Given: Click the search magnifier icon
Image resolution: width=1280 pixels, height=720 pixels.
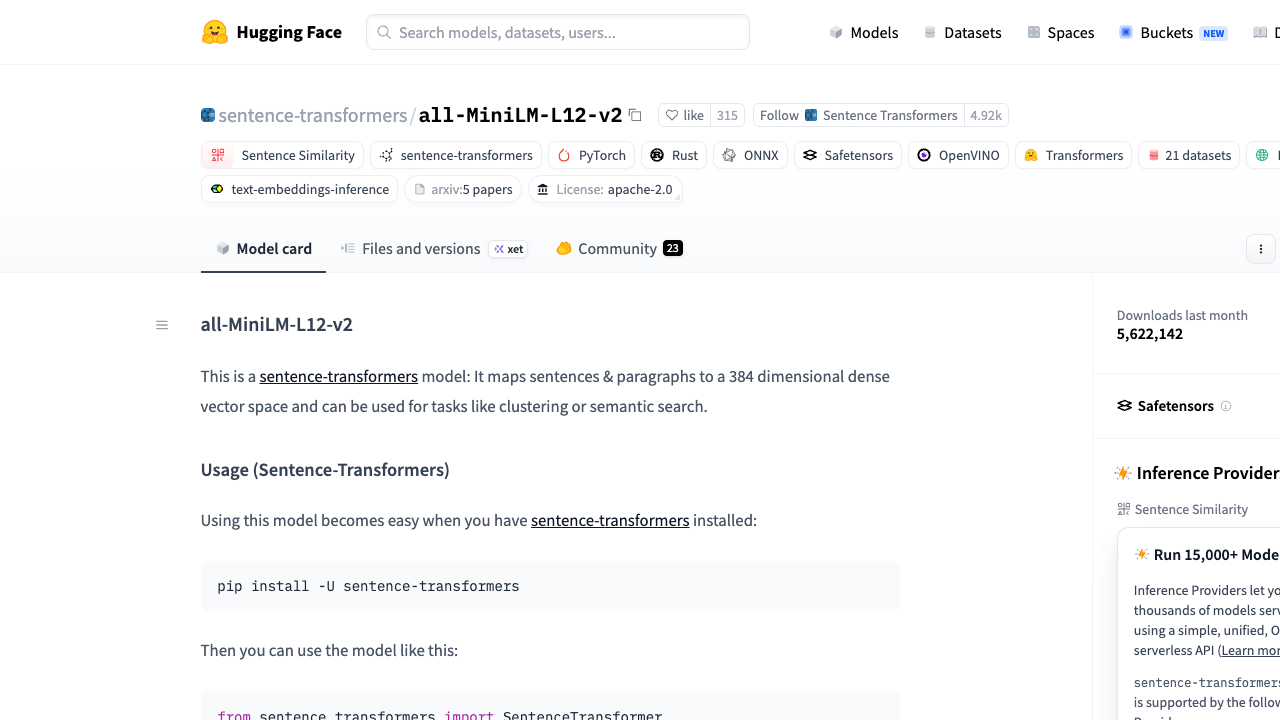Looking at the screenshot, I should pos(384,32).
